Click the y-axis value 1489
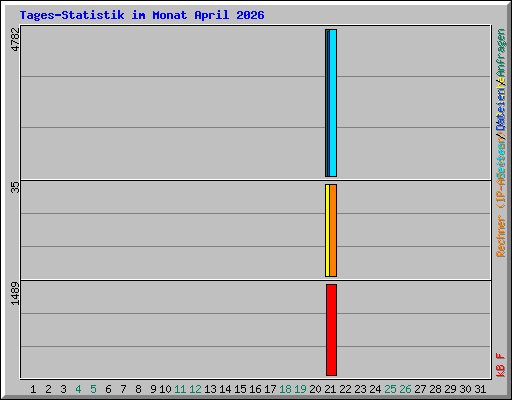Image resolution: width=512 pixels, height=400 pixels. coord(15,293)
